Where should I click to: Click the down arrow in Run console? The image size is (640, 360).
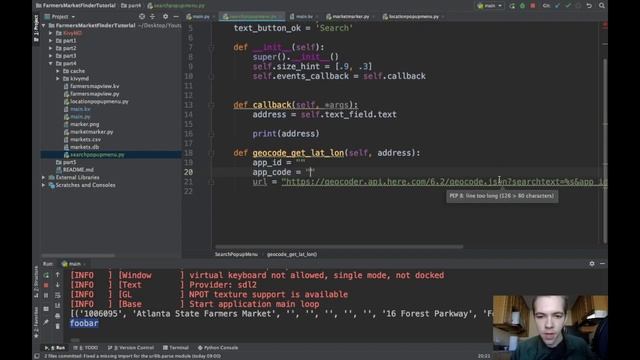coord(58,285)
